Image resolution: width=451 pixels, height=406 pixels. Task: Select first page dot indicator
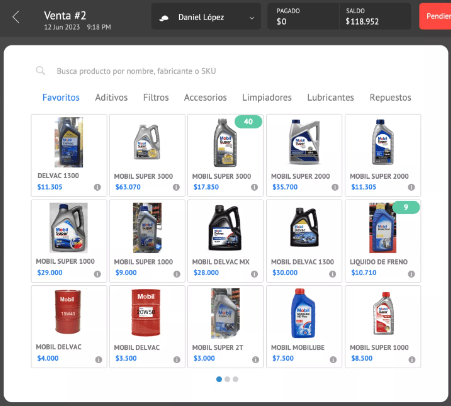click(219, 379)
